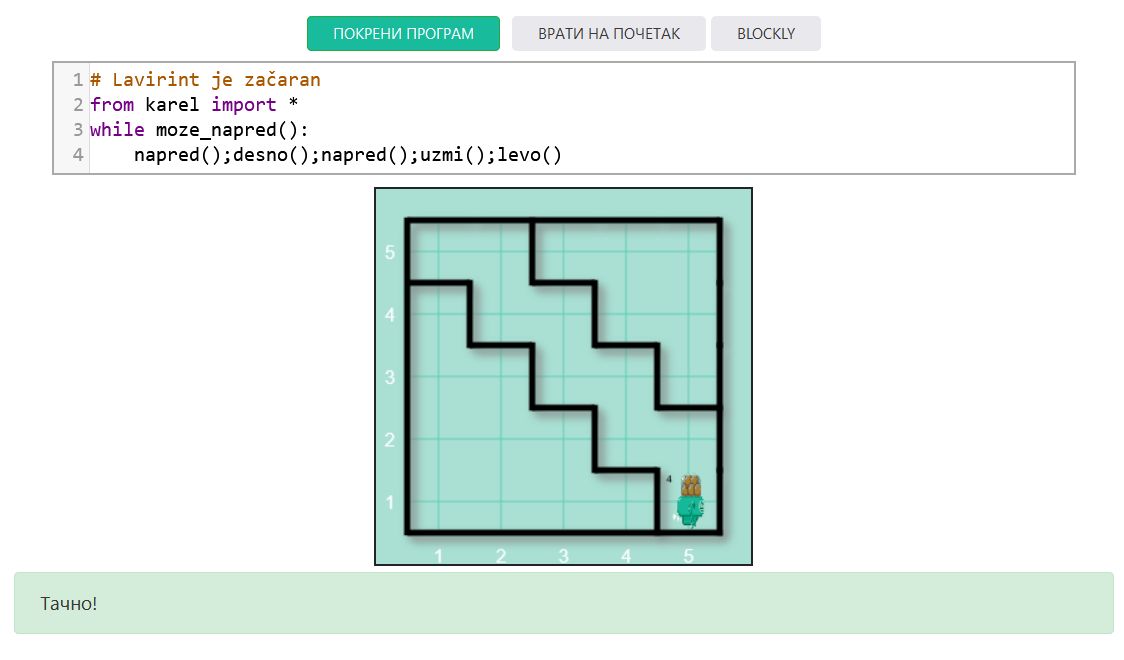Click line number 4 in the gutter
The image size is (1124, 660).
coord(77,155)
